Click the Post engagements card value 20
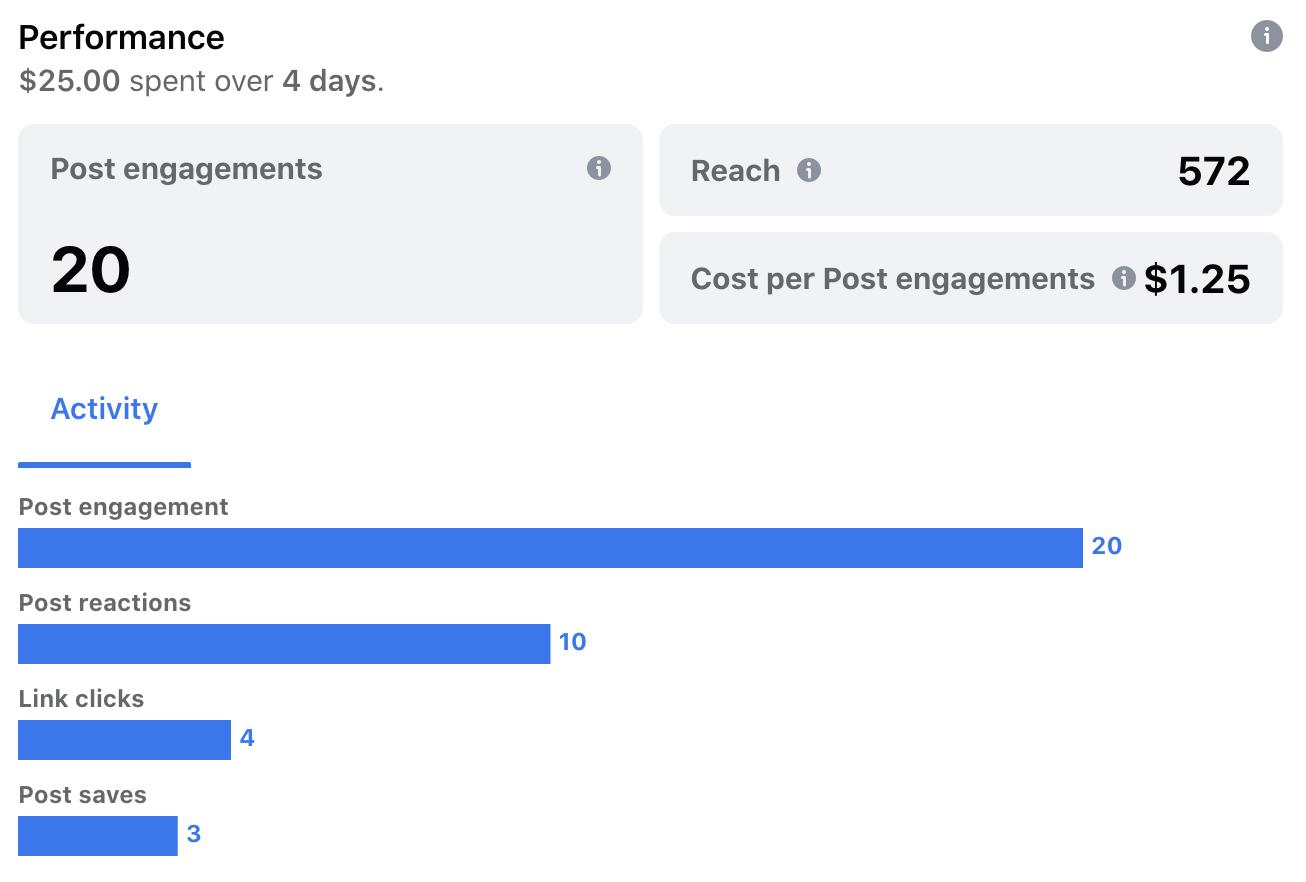This screenshot has height=882, width=1306. pos(91,271)
